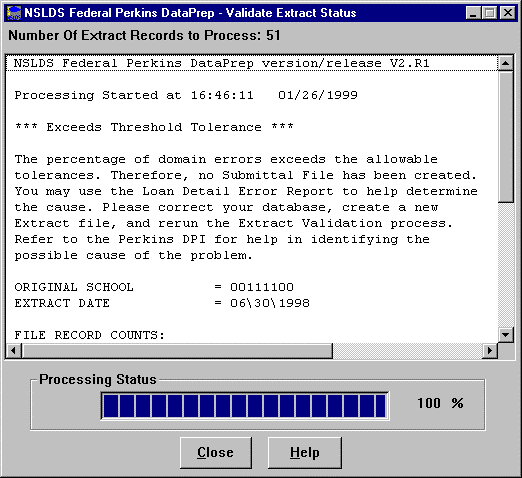Click line starting 'You may use the Loan Detail'
The image size is (522, 478).
coord(246,191)
